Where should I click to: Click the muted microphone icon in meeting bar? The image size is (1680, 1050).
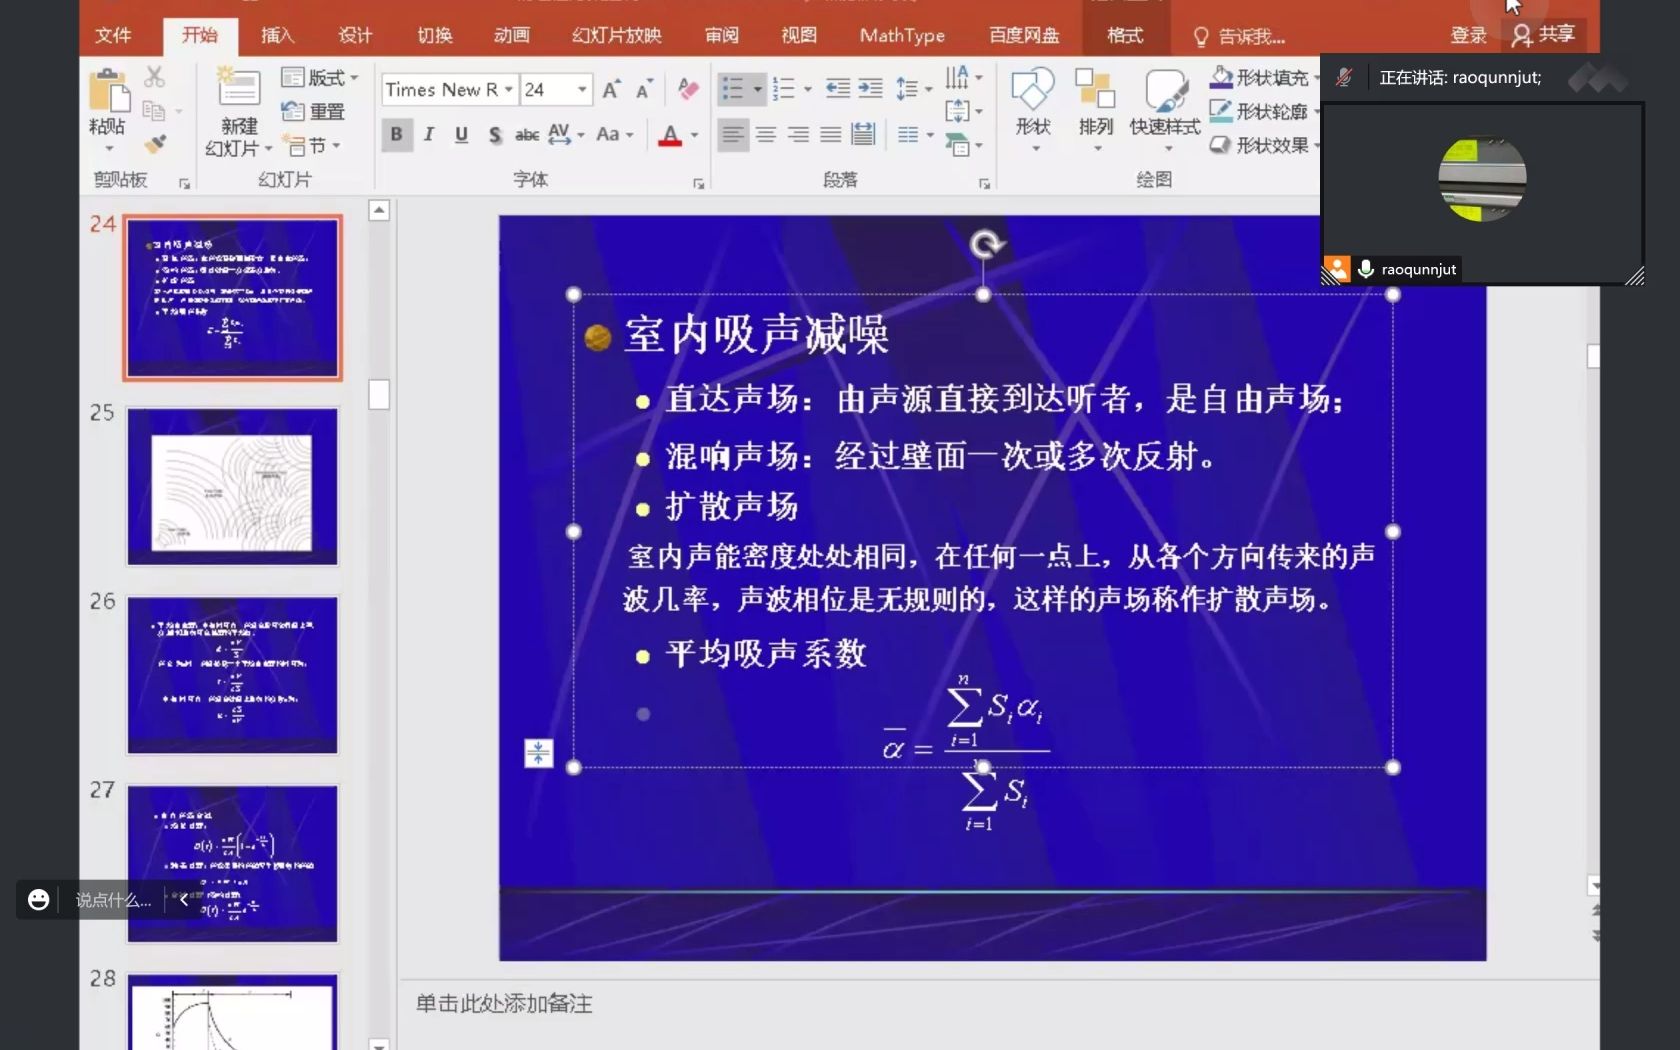[x=1345, y=77]
